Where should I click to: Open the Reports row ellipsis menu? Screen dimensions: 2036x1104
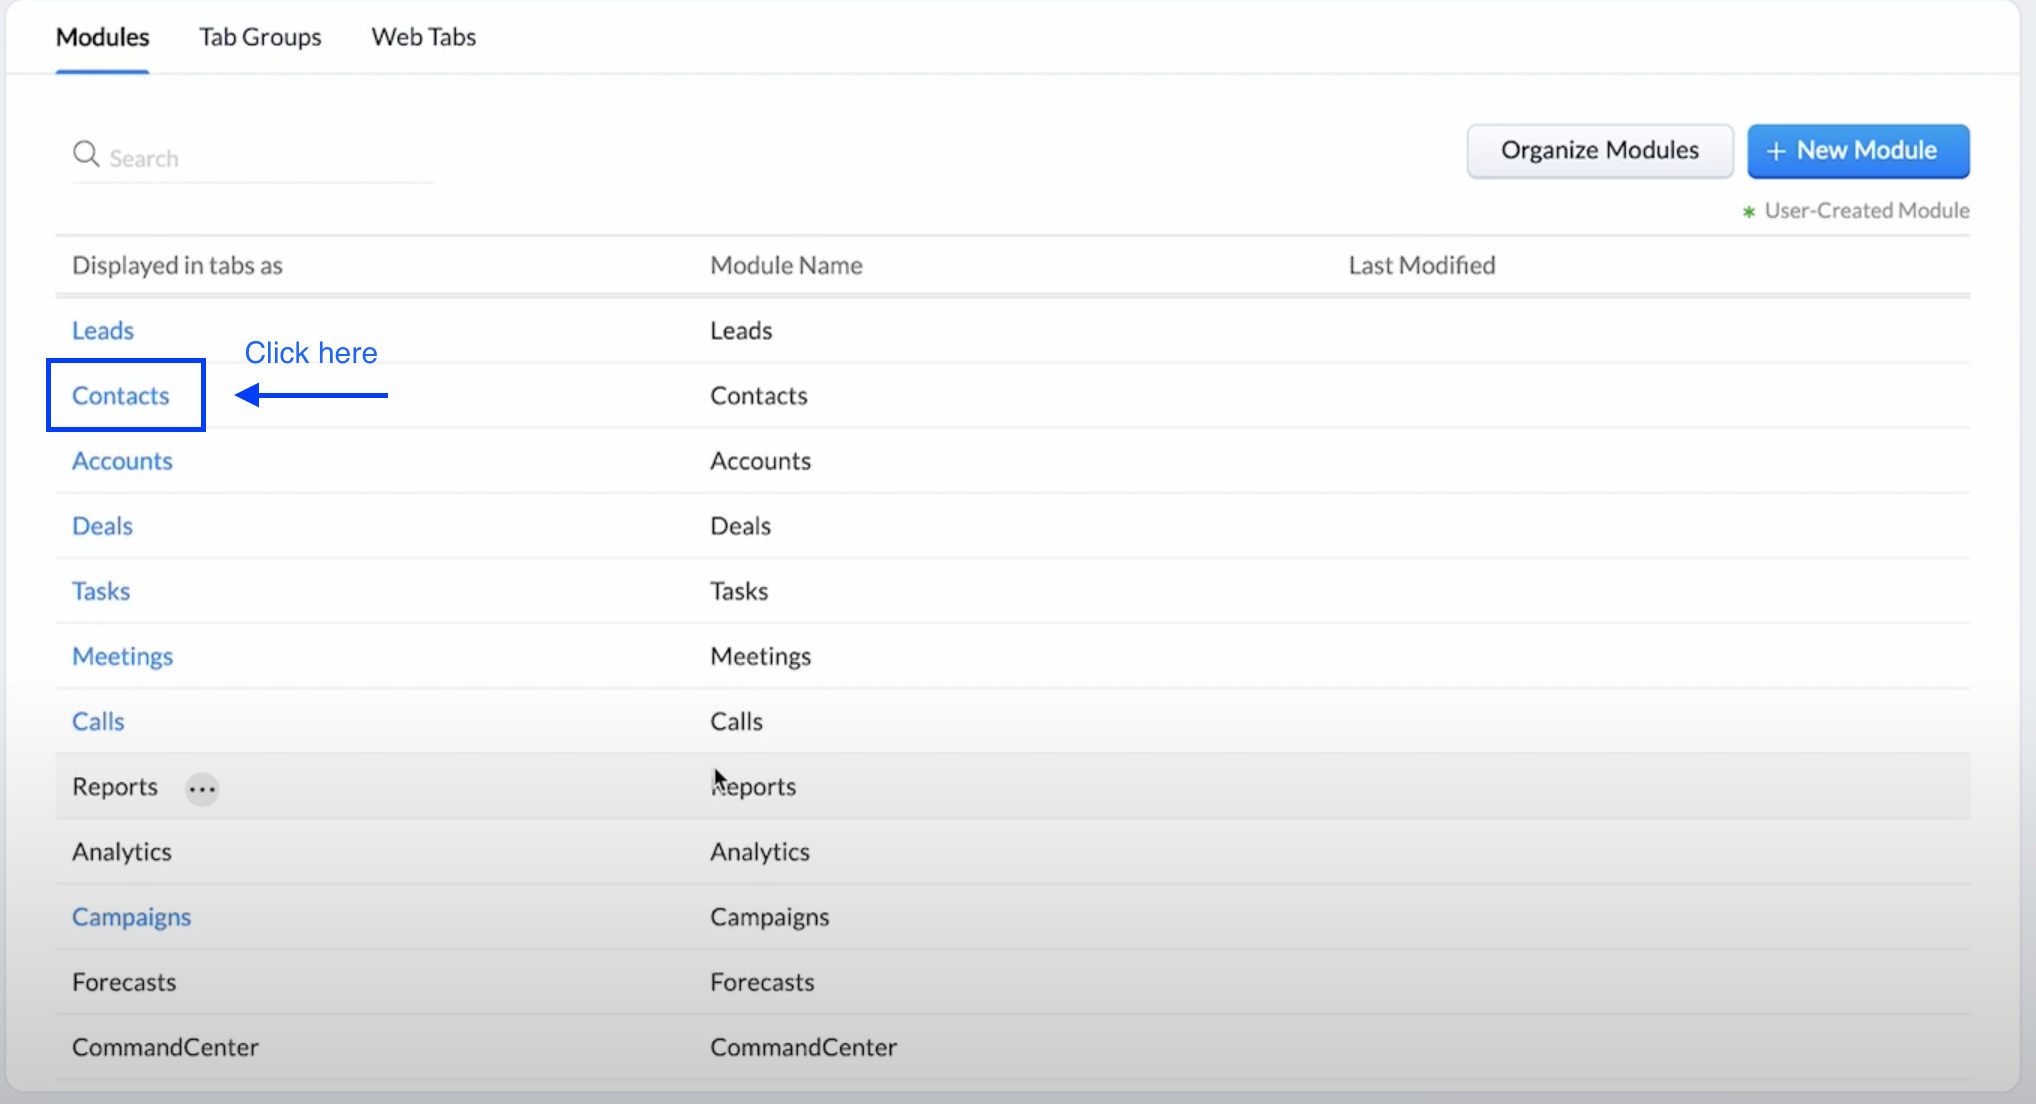pos(202,789)
